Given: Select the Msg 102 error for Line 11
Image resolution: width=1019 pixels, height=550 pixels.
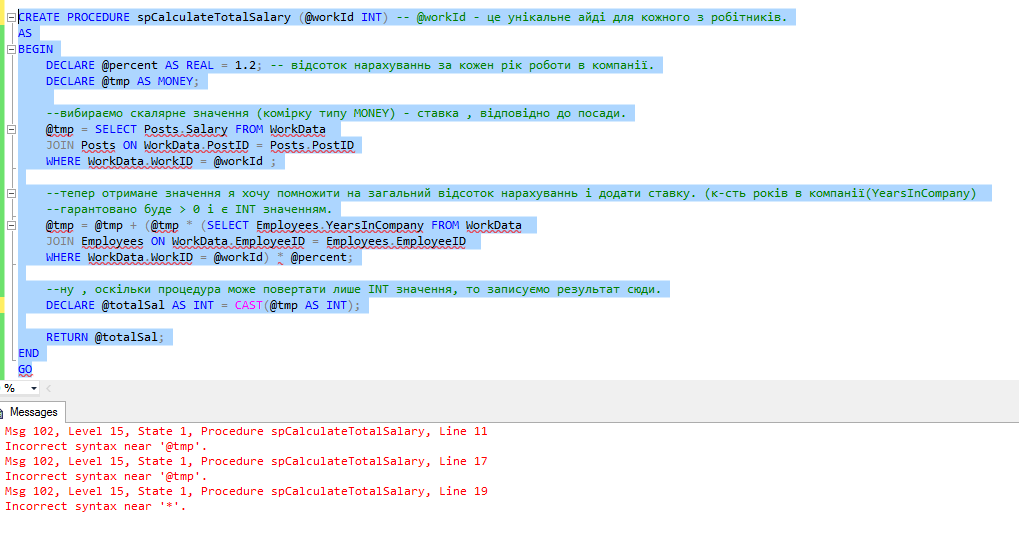Looking at the screenshot, I should tap(246, 432).
